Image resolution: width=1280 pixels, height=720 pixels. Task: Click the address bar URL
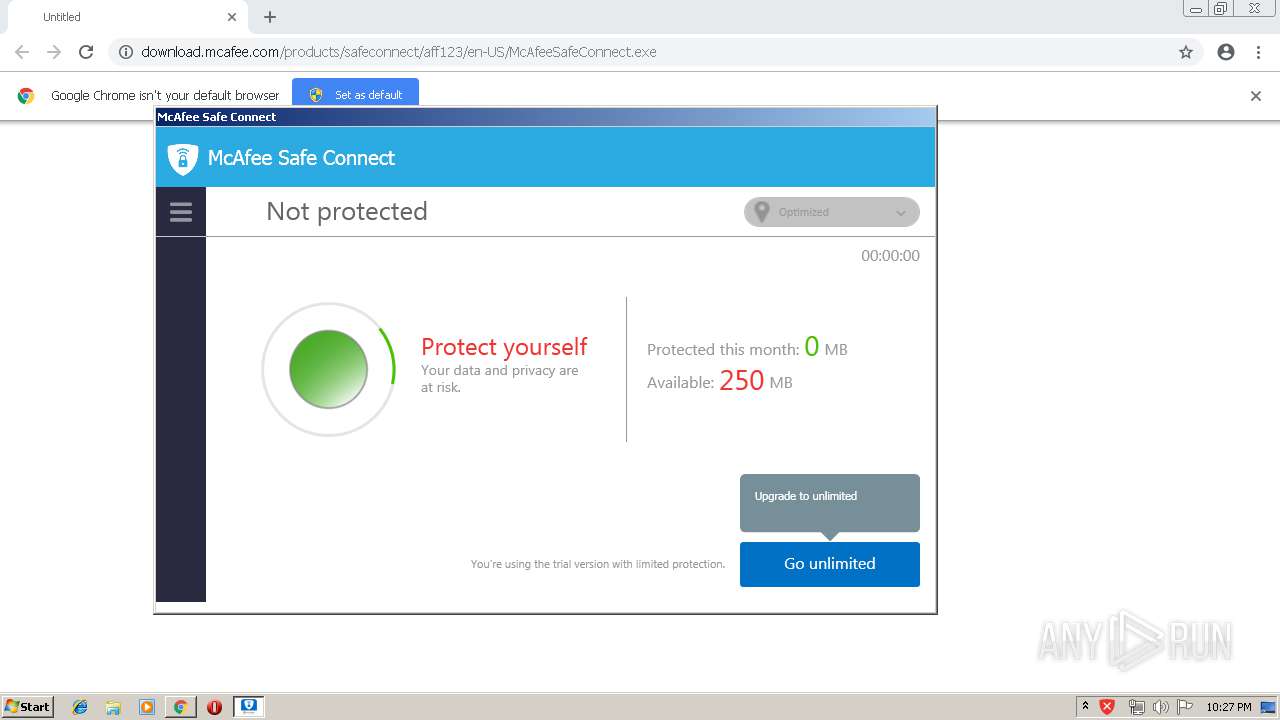tap(399, 52)
